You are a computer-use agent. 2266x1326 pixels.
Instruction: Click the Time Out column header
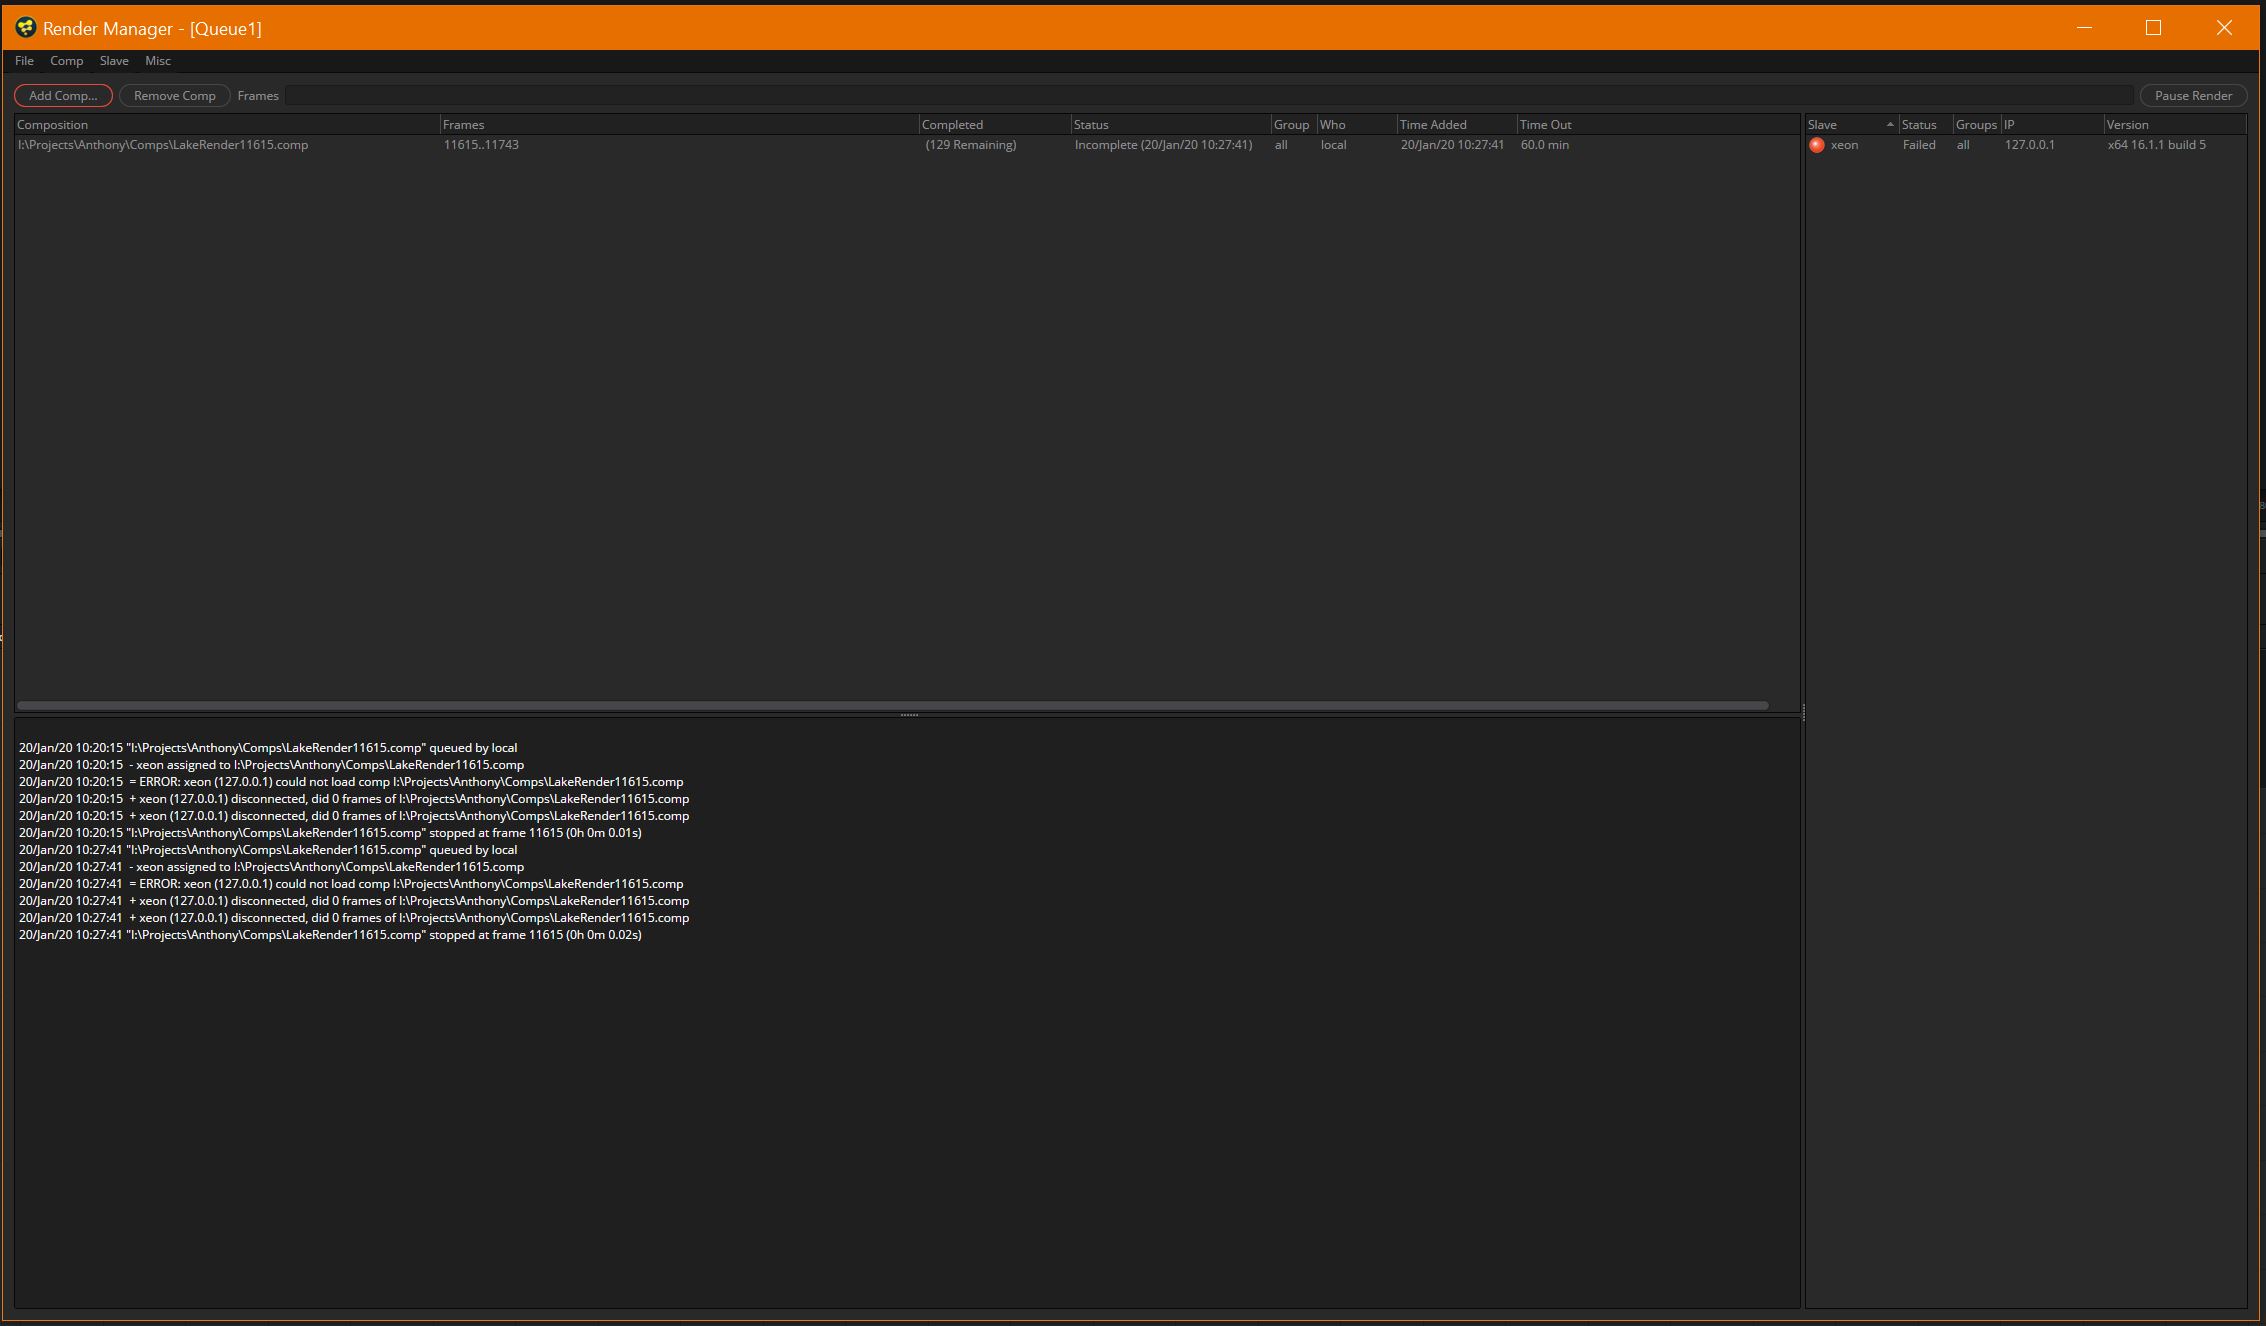(x=1657, y=125)
